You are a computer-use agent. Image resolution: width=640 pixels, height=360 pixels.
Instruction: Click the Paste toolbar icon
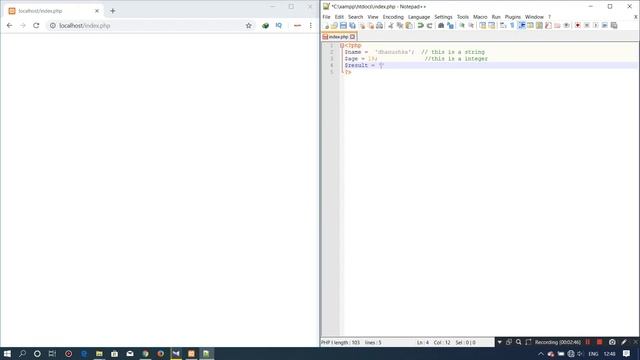(x=409, y=25)
